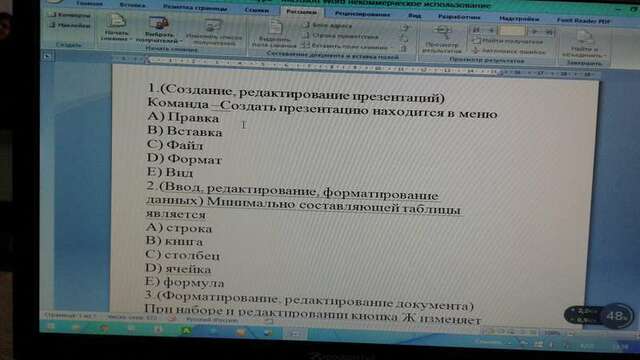Click Изменить список получателей

(214, 33)
